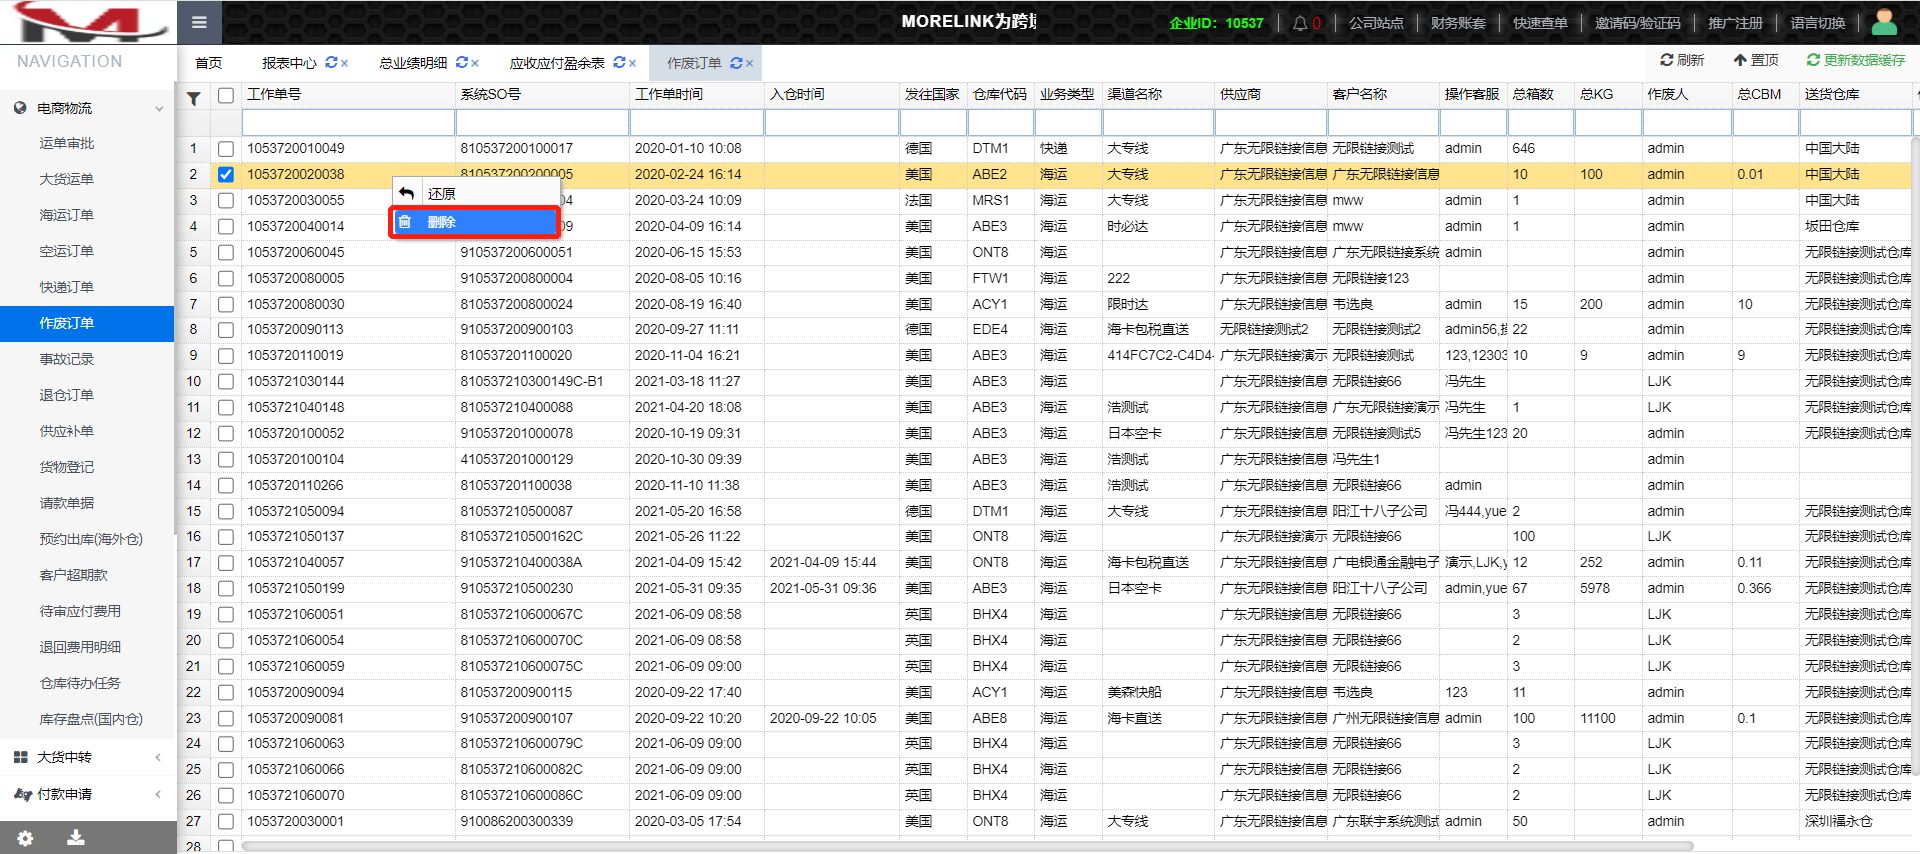The height and width of the screenshot is (854, 1920).
Task: Check the checkbox for order 1053720010049
Action: [226, 148]
